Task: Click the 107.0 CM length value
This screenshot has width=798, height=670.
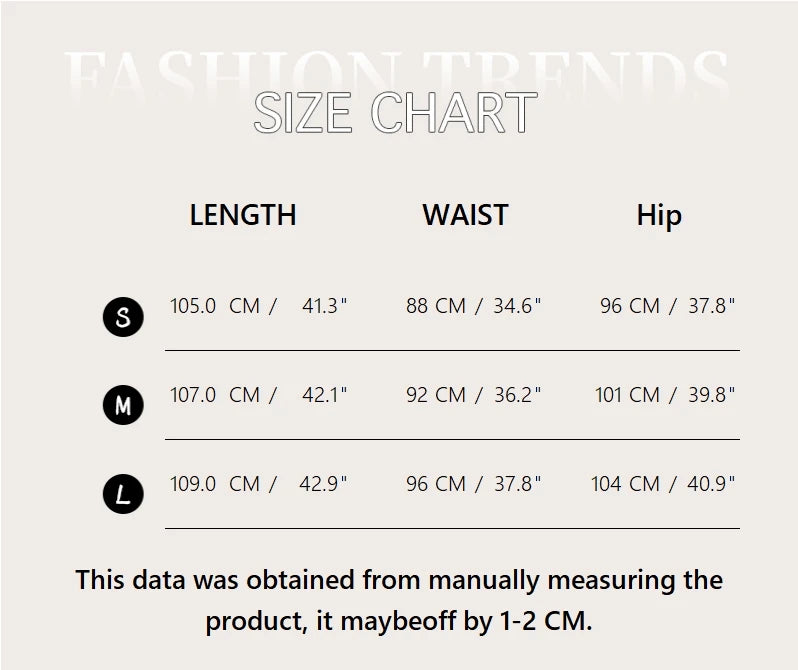Action: (x=215, y=395)
